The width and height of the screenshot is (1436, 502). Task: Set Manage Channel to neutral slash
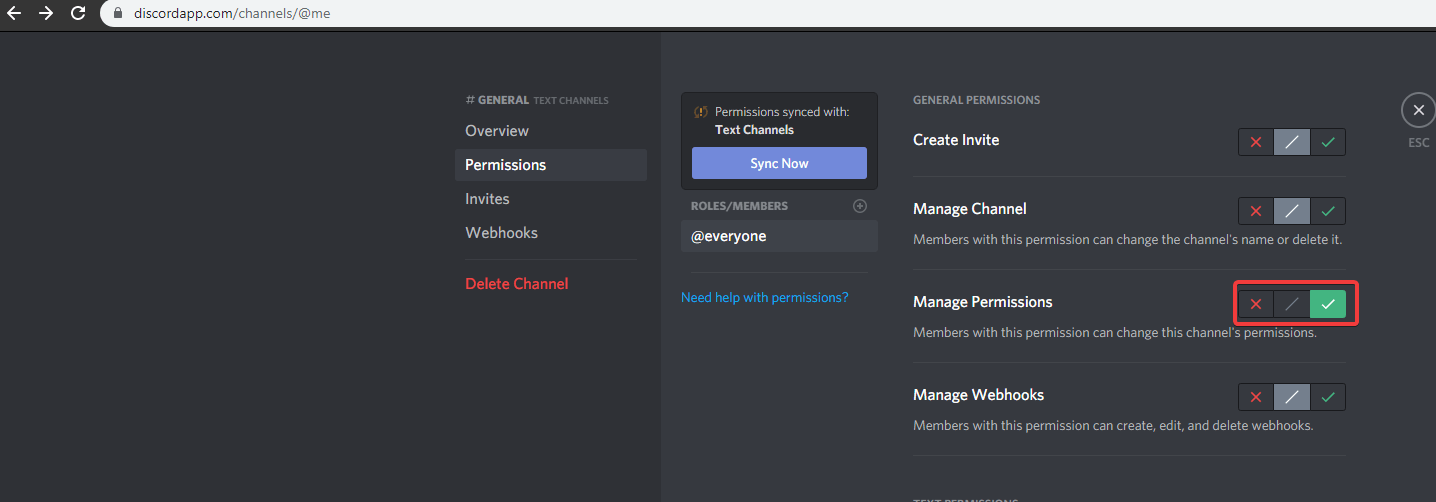[1292, 211]
